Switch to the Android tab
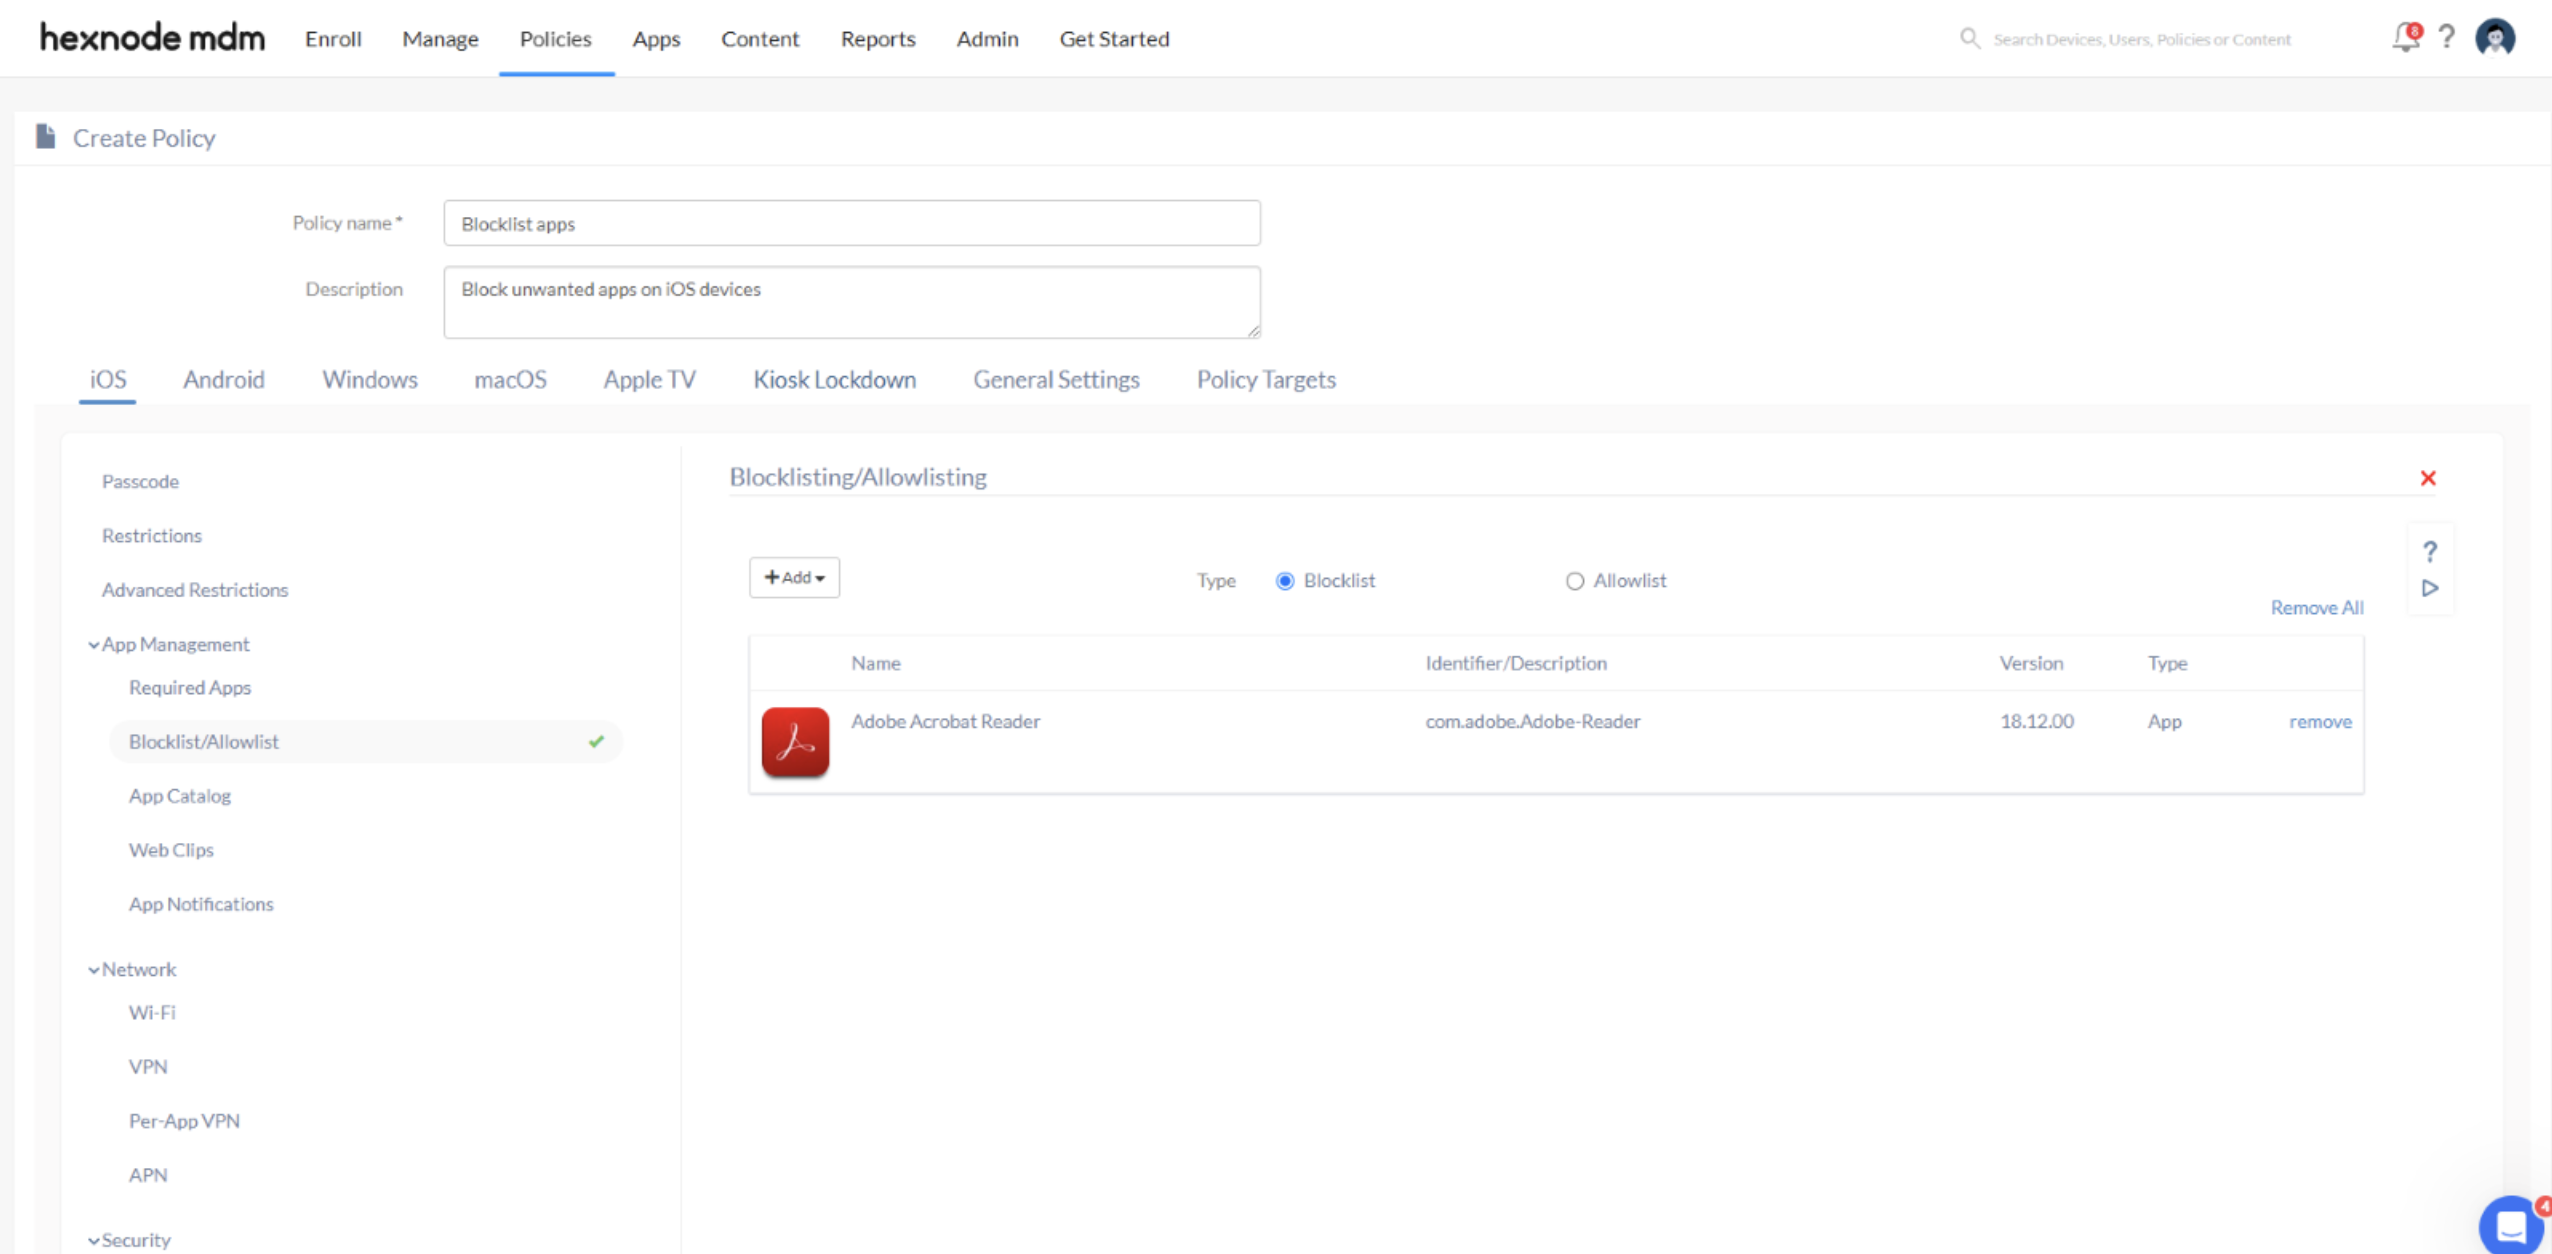 click(223, 379)
